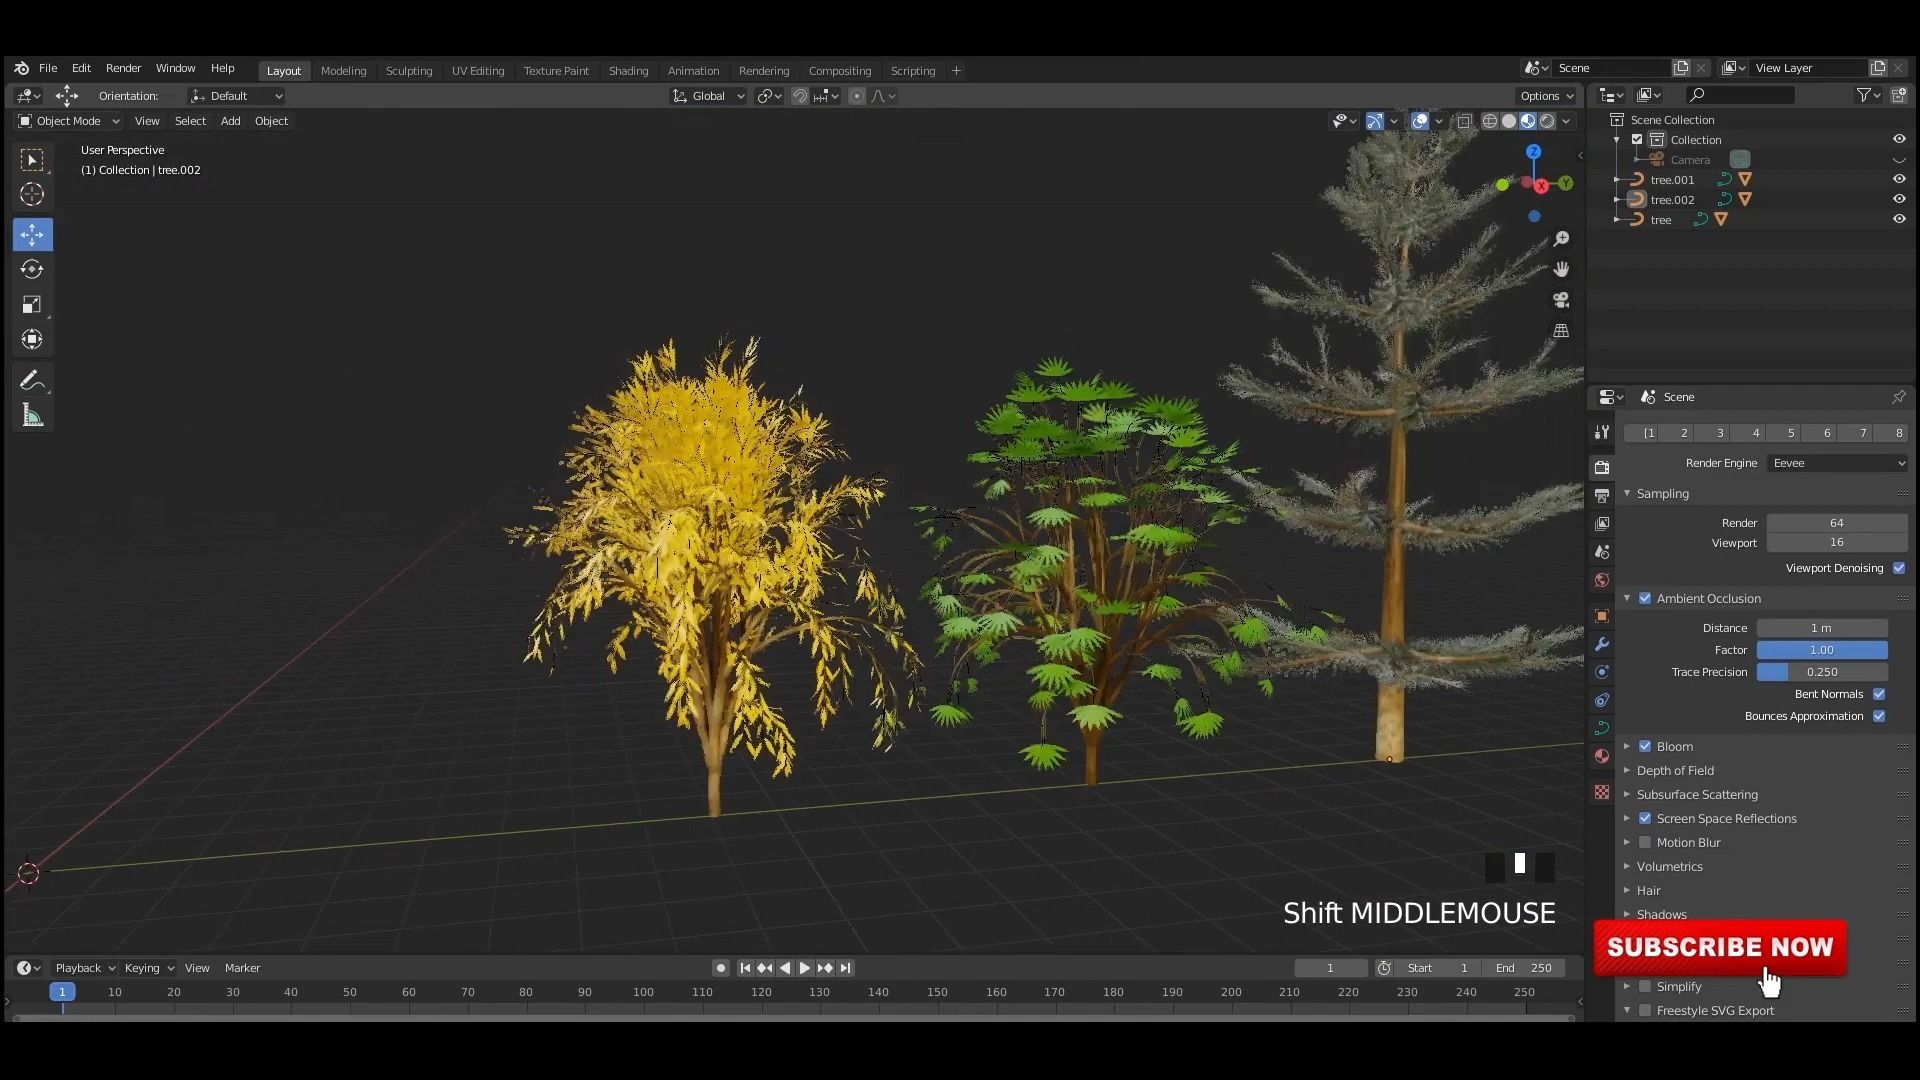
Task: Open the Object properties tab
Action: [1602, 616]
